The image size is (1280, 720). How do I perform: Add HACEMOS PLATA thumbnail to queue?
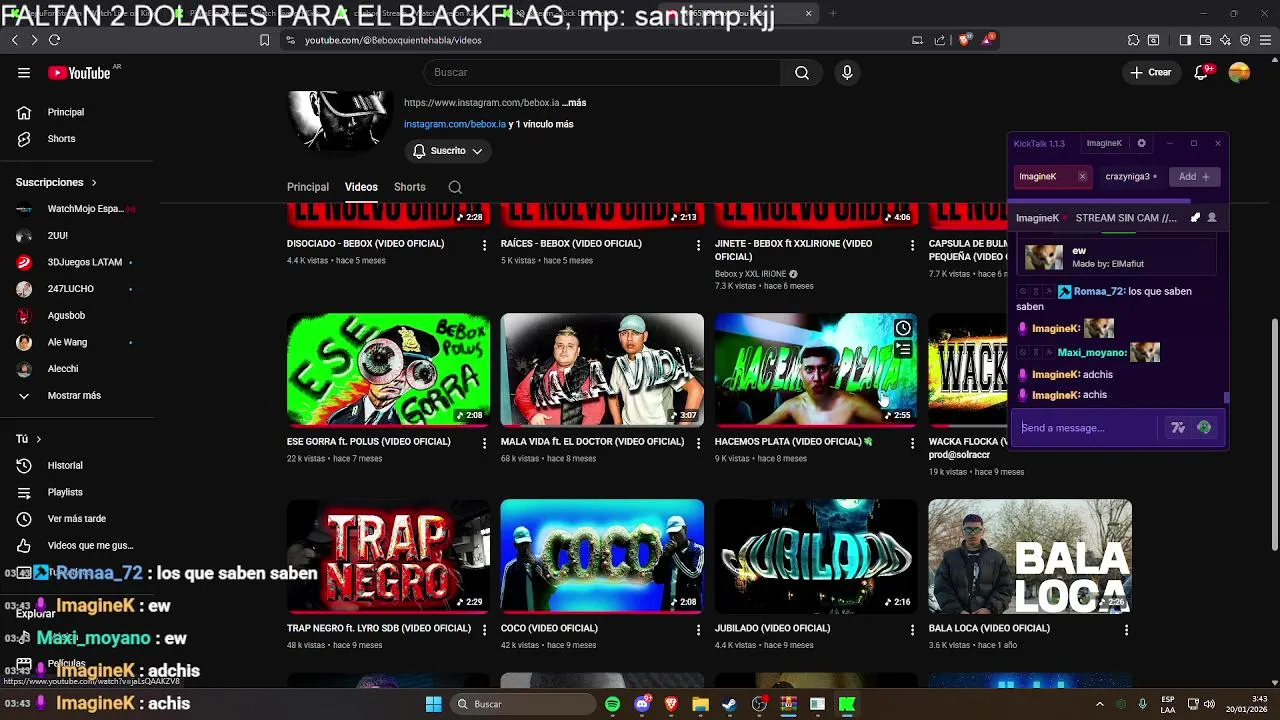click(903, 349)
